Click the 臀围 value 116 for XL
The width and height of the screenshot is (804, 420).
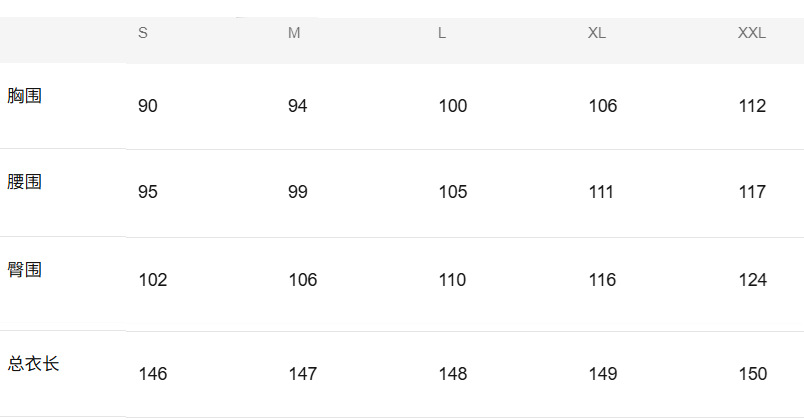tap(603, 280)
